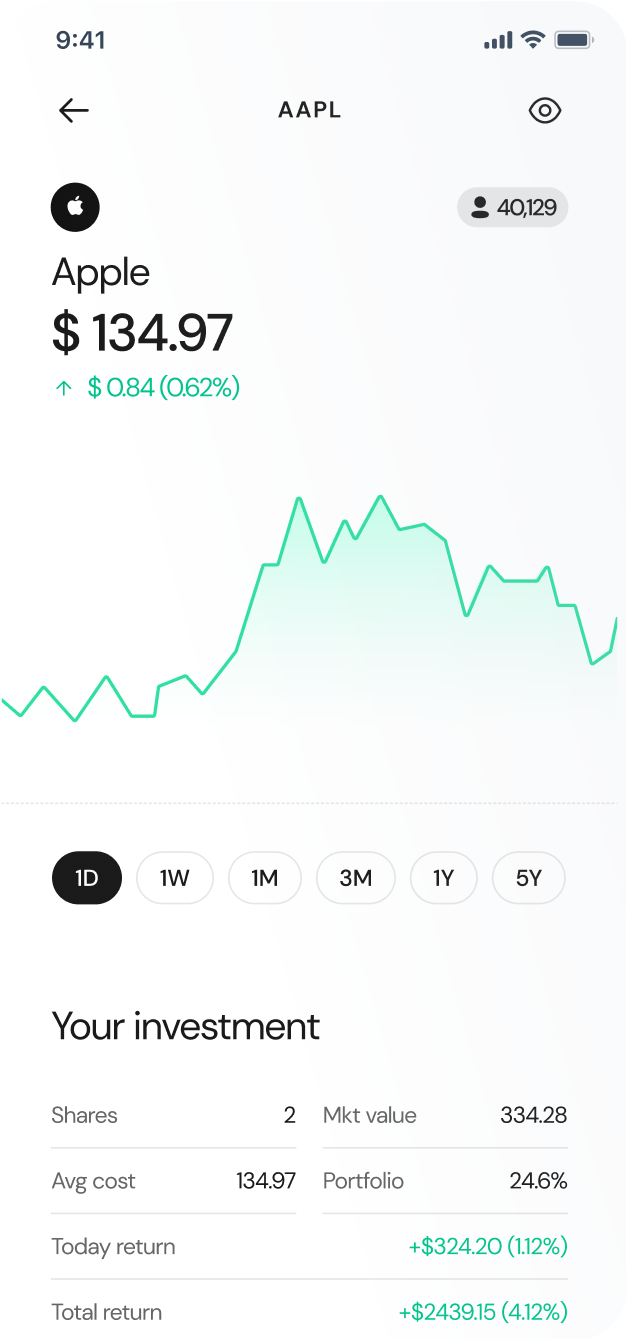Choose the 3M chart period
The height and width of the screenshot is (1339, 626).
pos(355,878)
